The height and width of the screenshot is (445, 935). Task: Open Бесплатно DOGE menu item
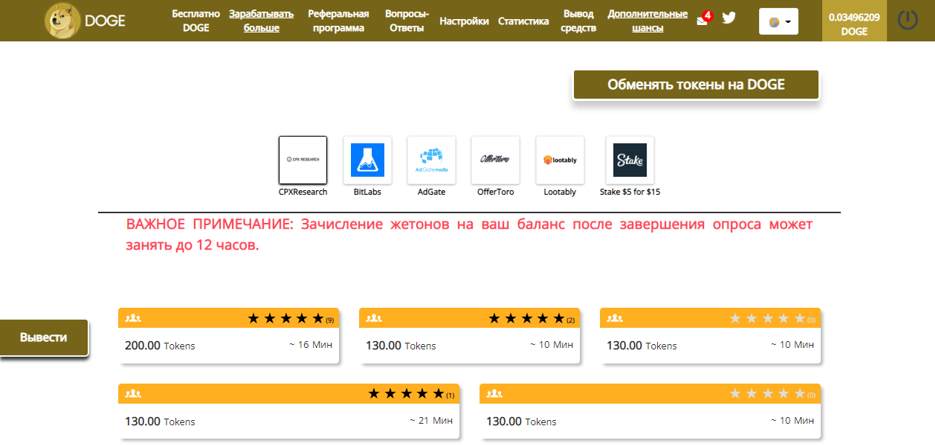pyautogui.click(x=196, y=21)
